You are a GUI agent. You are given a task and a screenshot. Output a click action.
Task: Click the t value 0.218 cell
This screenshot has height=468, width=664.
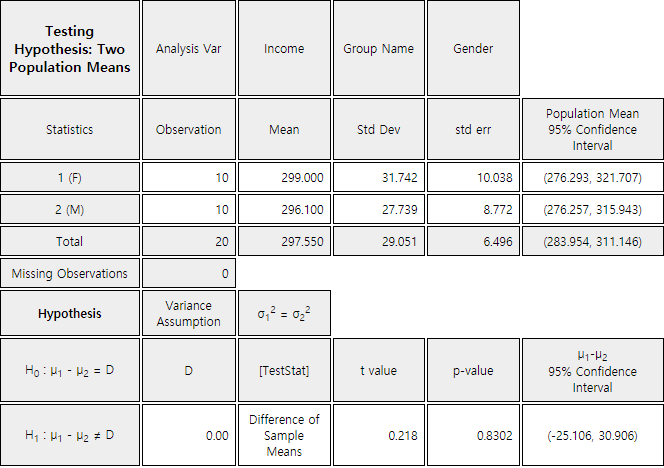[x=379, y=435]
